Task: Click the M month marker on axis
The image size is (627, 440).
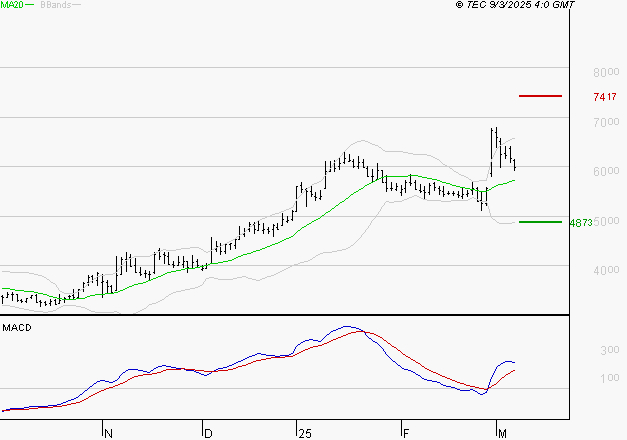Action: click(502, 434)
